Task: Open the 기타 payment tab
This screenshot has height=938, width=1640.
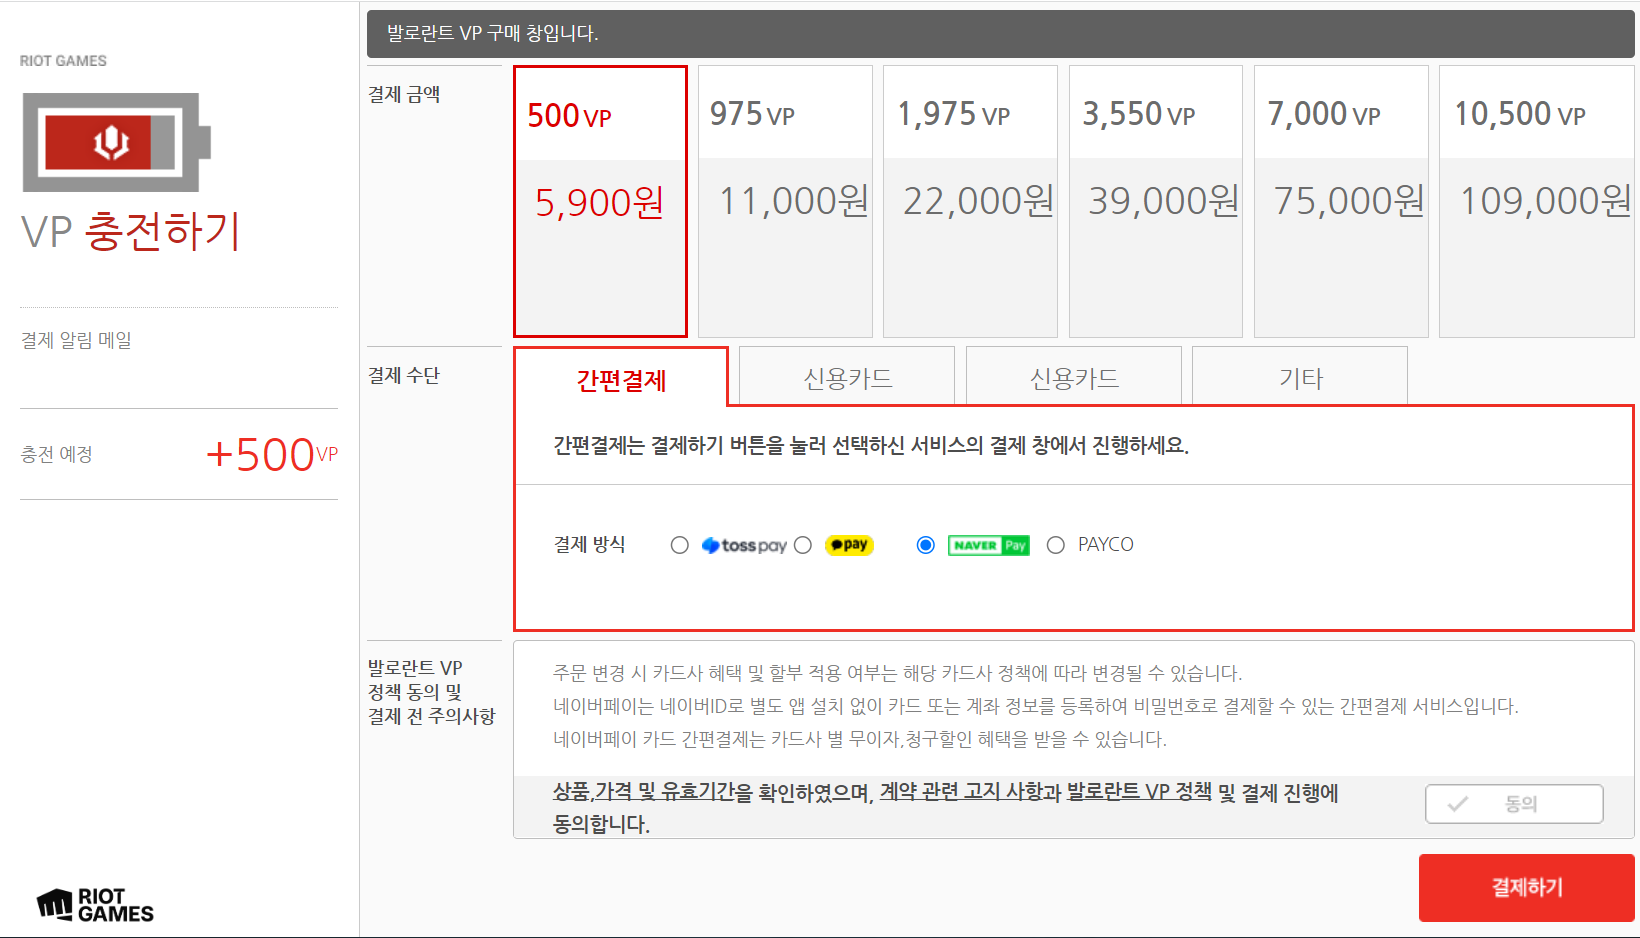Action: pyautogui.click(x=1299, y=378)
